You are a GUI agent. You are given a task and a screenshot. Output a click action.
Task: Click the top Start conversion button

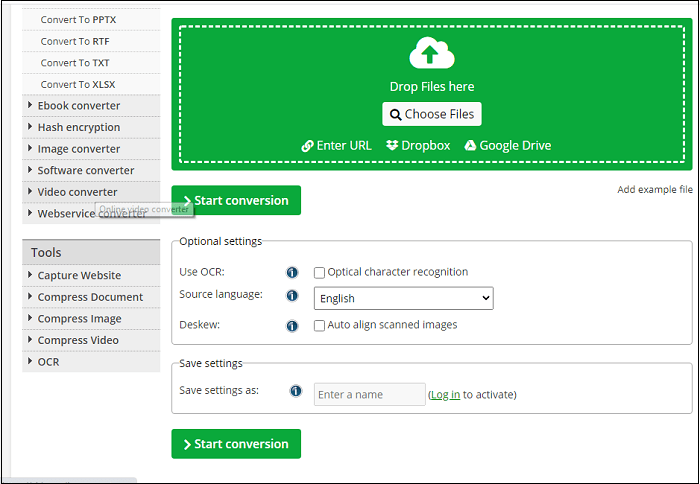(236, 200)
